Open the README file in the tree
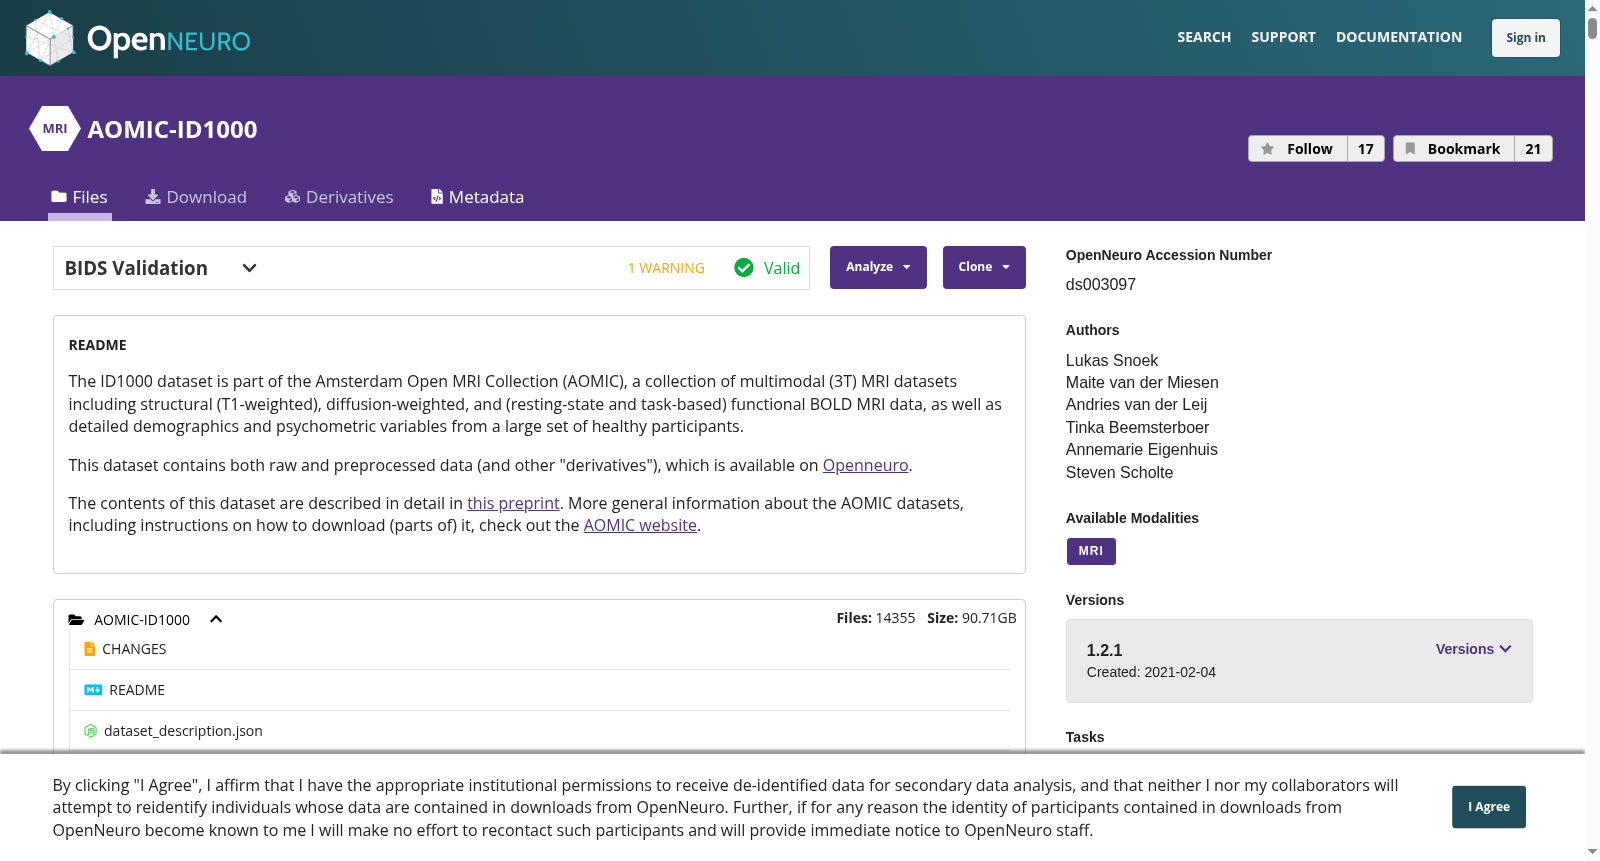 click(x=137, y=690)
